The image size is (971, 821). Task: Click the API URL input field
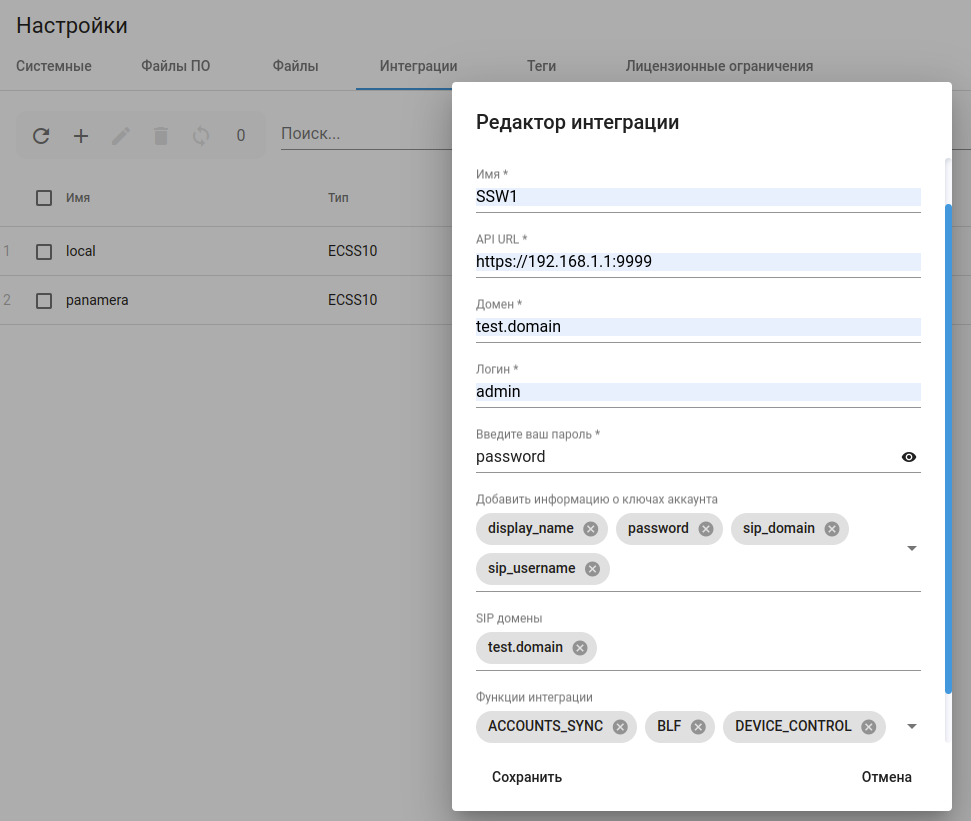(x=697, y=262)
